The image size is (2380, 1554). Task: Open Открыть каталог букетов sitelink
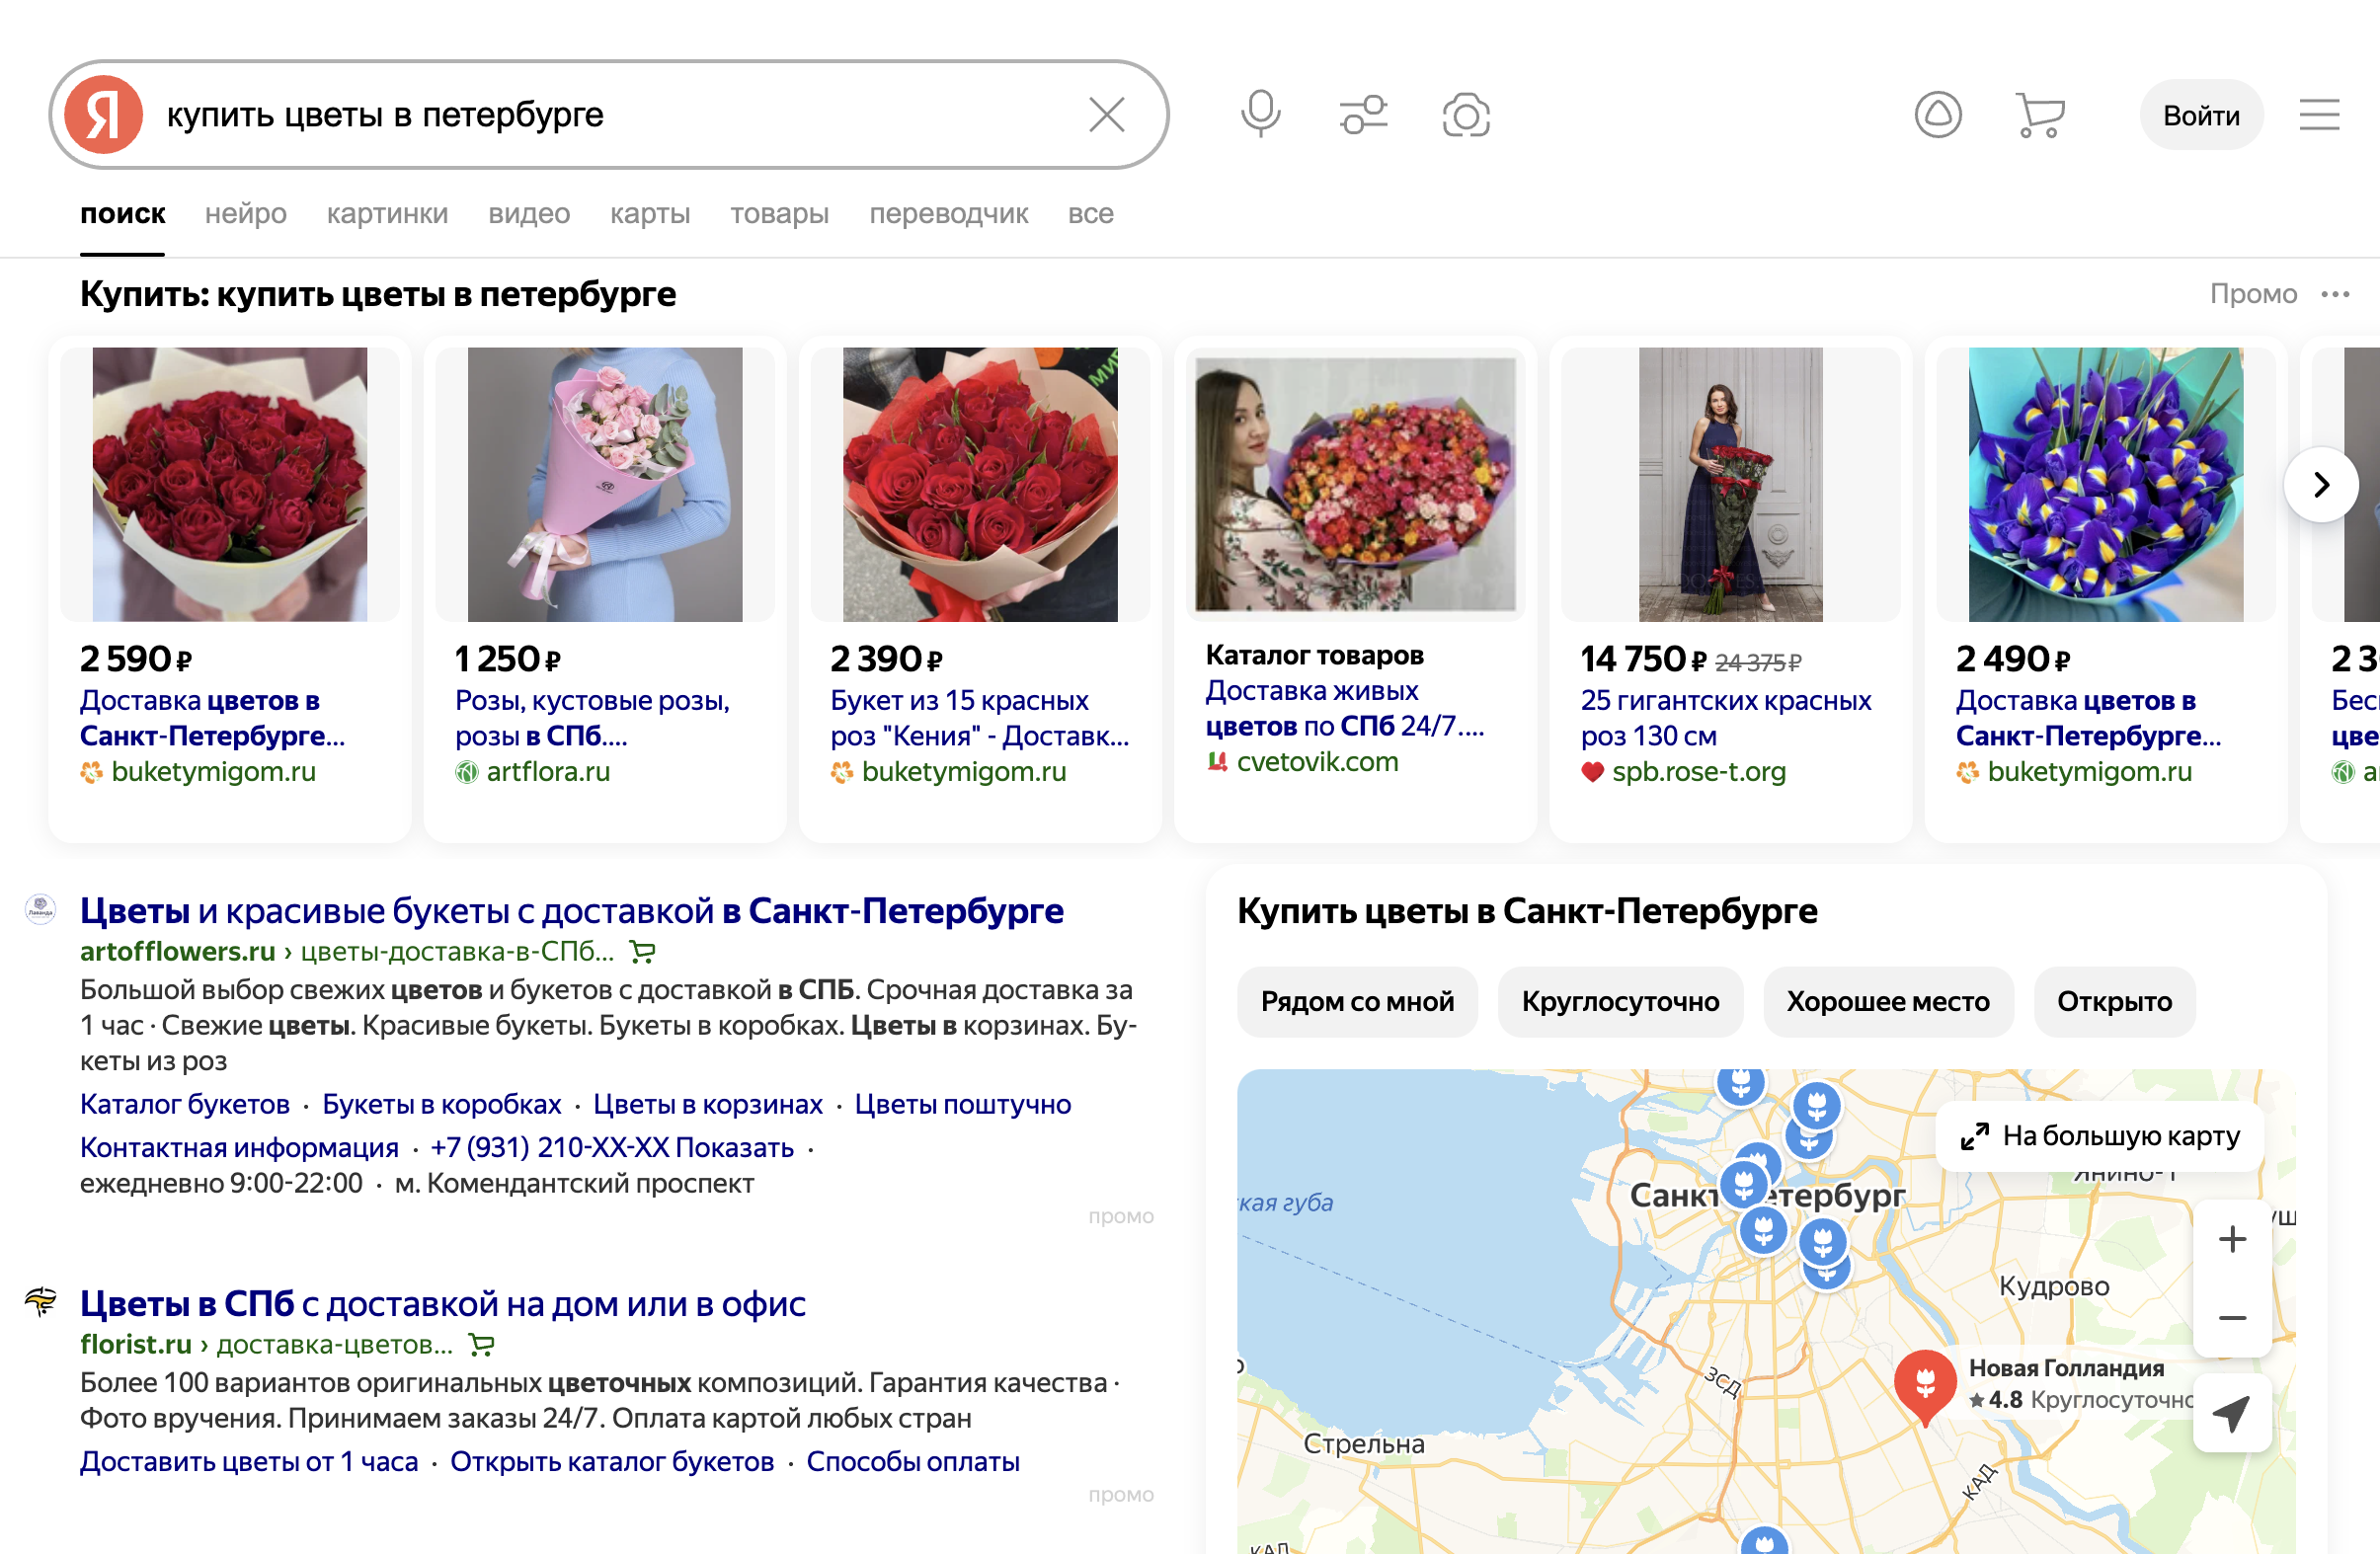pos(612,1462)
